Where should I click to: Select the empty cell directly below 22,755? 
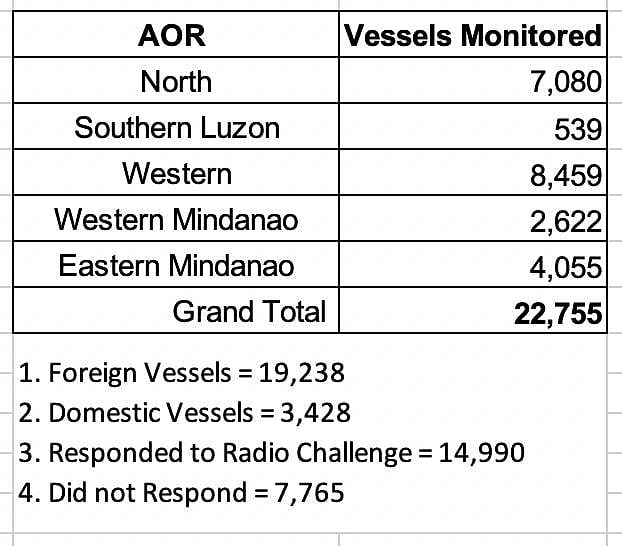(x=472, y=353)
